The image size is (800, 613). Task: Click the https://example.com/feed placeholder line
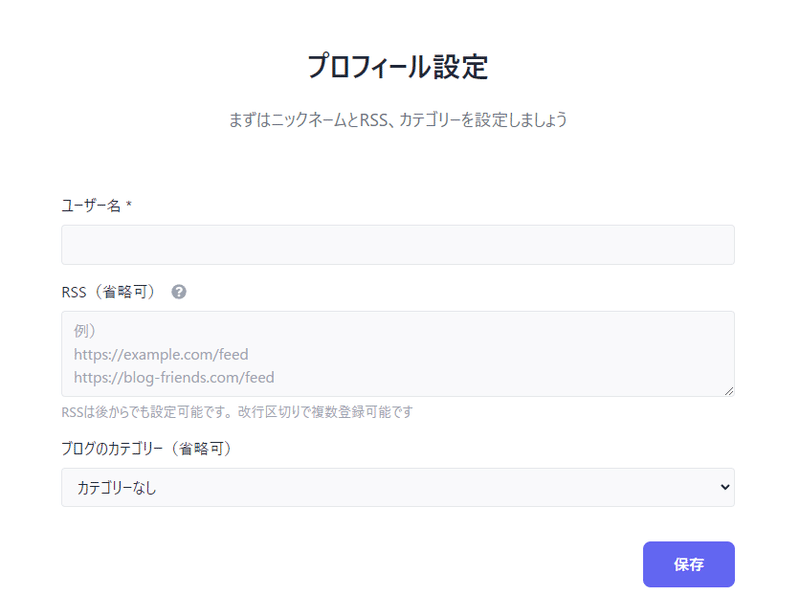(161, 354)
